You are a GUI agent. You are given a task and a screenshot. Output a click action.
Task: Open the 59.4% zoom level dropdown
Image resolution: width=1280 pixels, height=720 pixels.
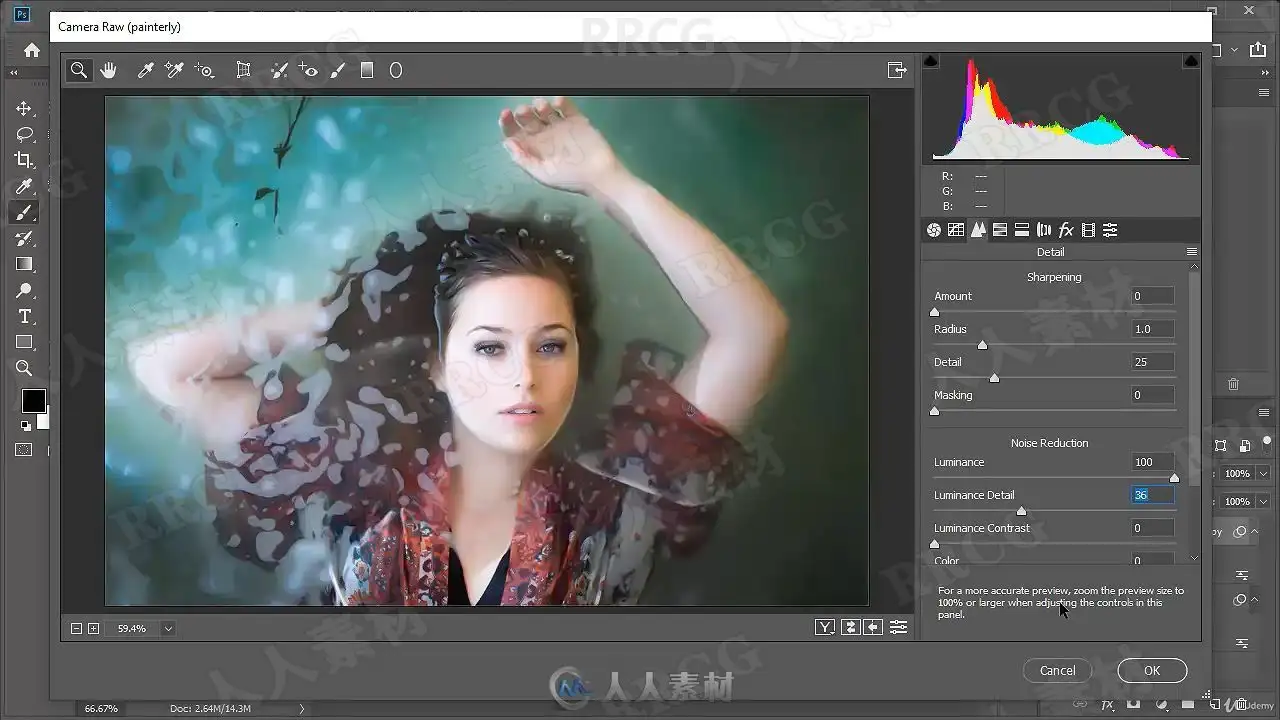(x=168, y=629)
